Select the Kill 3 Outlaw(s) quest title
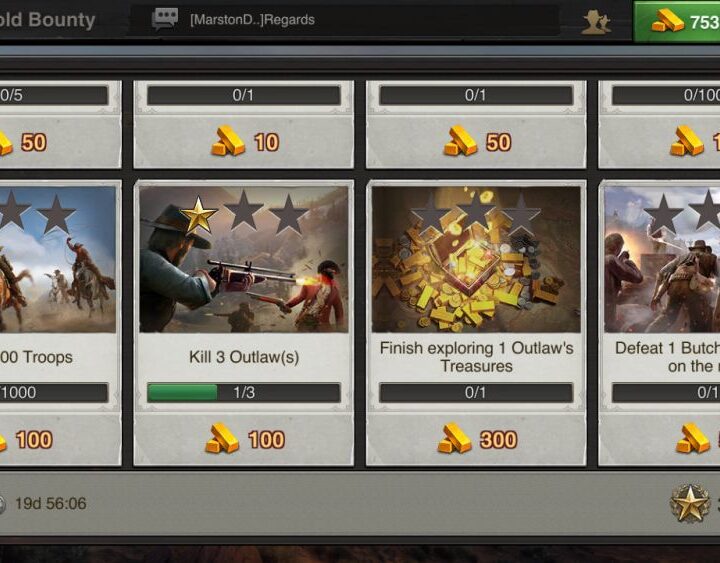 pos(244,357)
